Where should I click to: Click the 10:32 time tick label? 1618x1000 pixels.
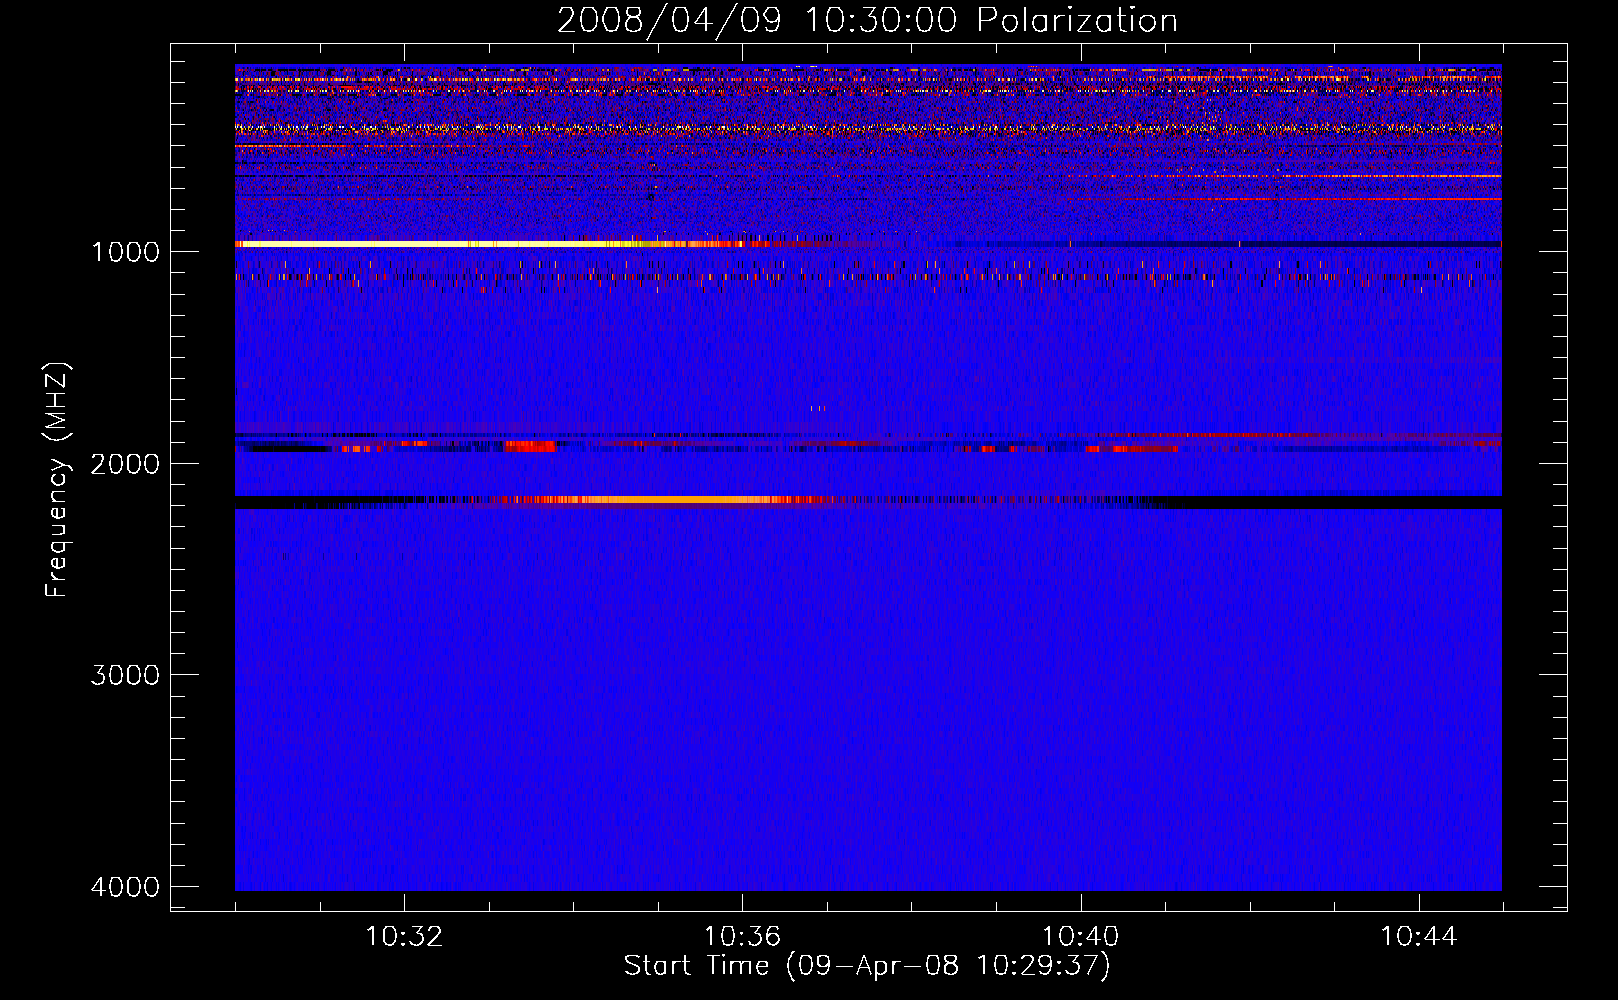tap(404, 937)
